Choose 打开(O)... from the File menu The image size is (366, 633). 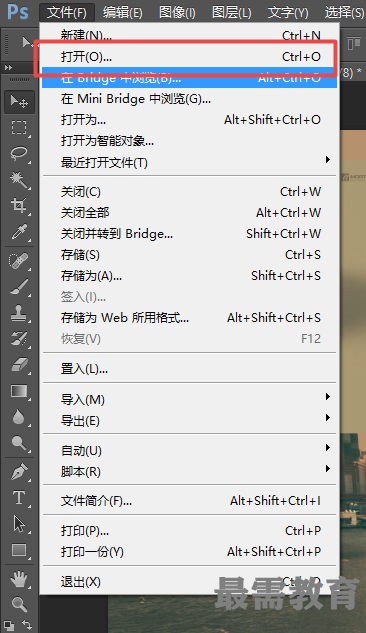190,57
